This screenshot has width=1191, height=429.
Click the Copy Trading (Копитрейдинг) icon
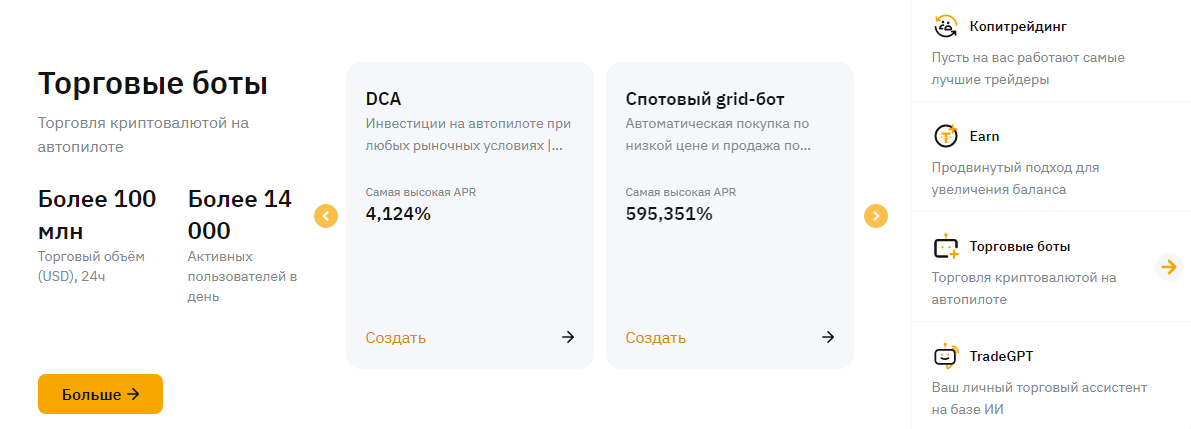click(945, 26)
